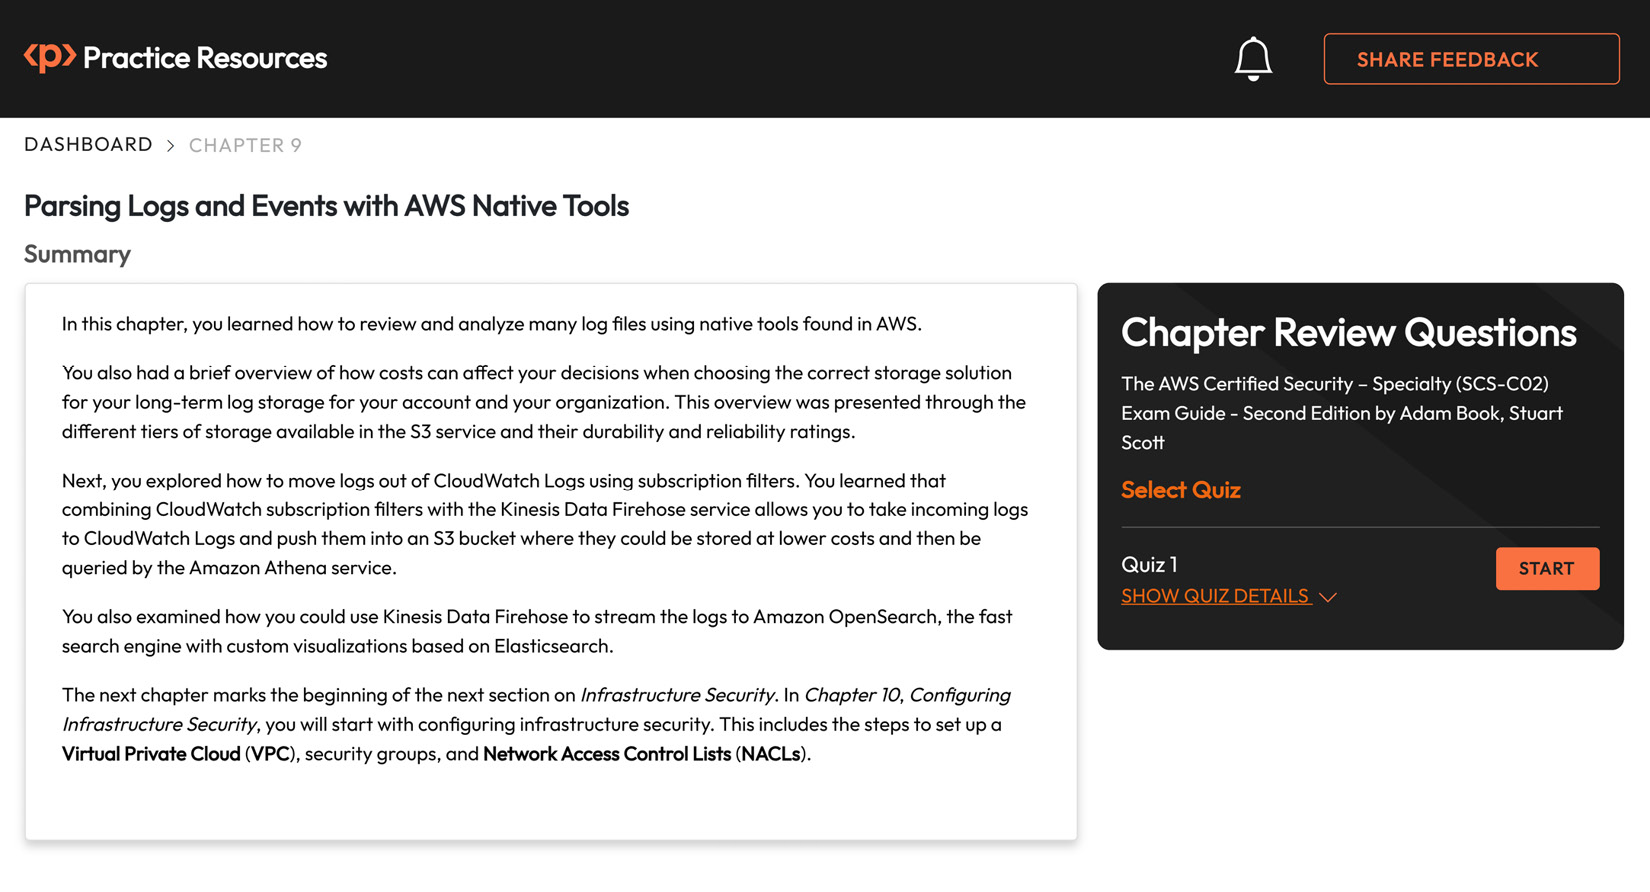Viewport: 1650px width, 892px height.
Task: Click the bold 'Network Access Control Lists' text
Action: click(607, 754)
